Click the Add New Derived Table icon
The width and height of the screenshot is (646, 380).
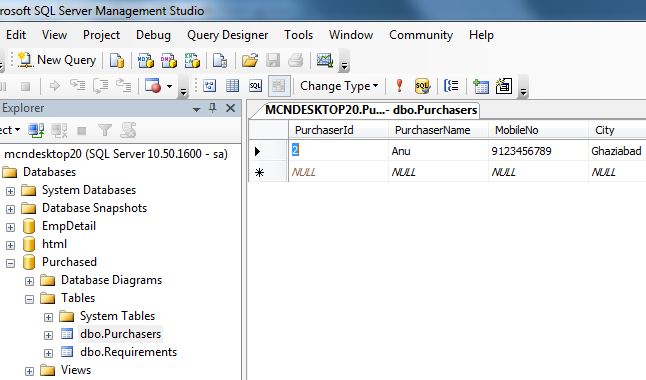(503, 86)
